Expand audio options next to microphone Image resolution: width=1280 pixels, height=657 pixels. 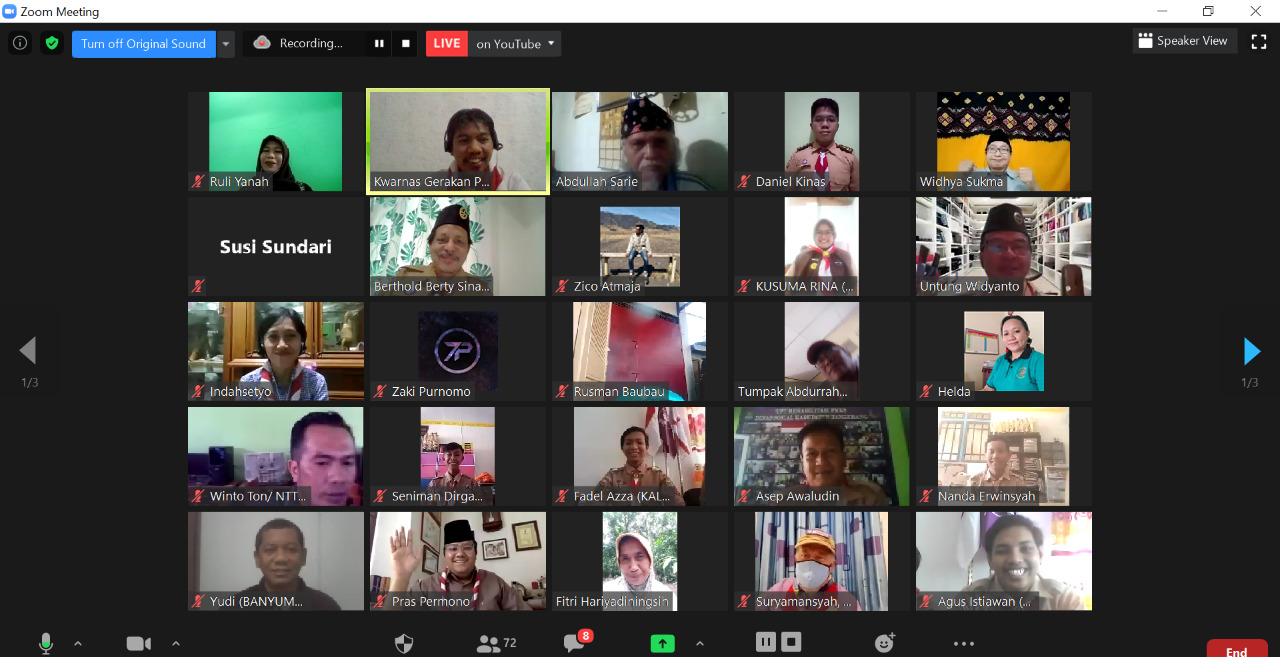point(78,643)
